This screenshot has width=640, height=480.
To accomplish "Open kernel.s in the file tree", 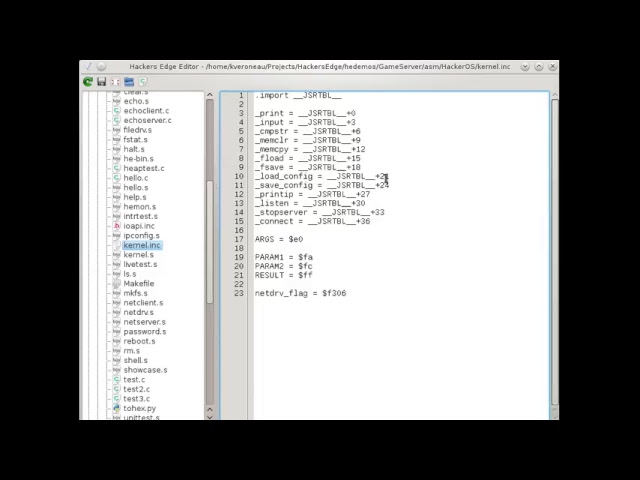I will coord(138,254).
